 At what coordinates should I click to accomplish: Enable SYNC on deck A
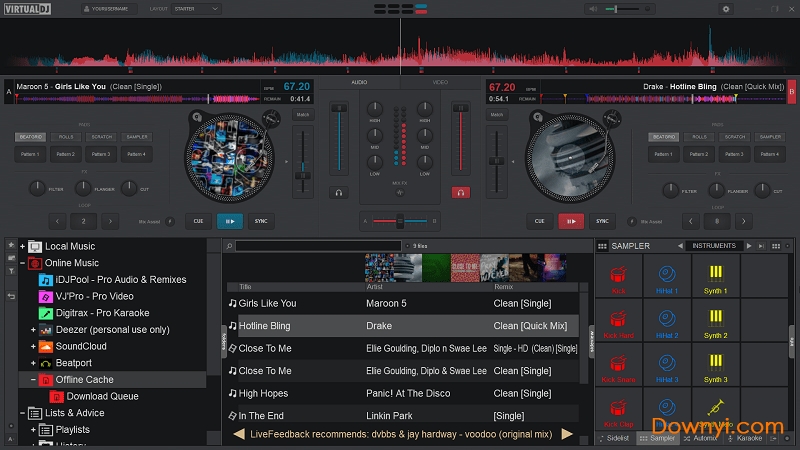click(x=261, y=221)
